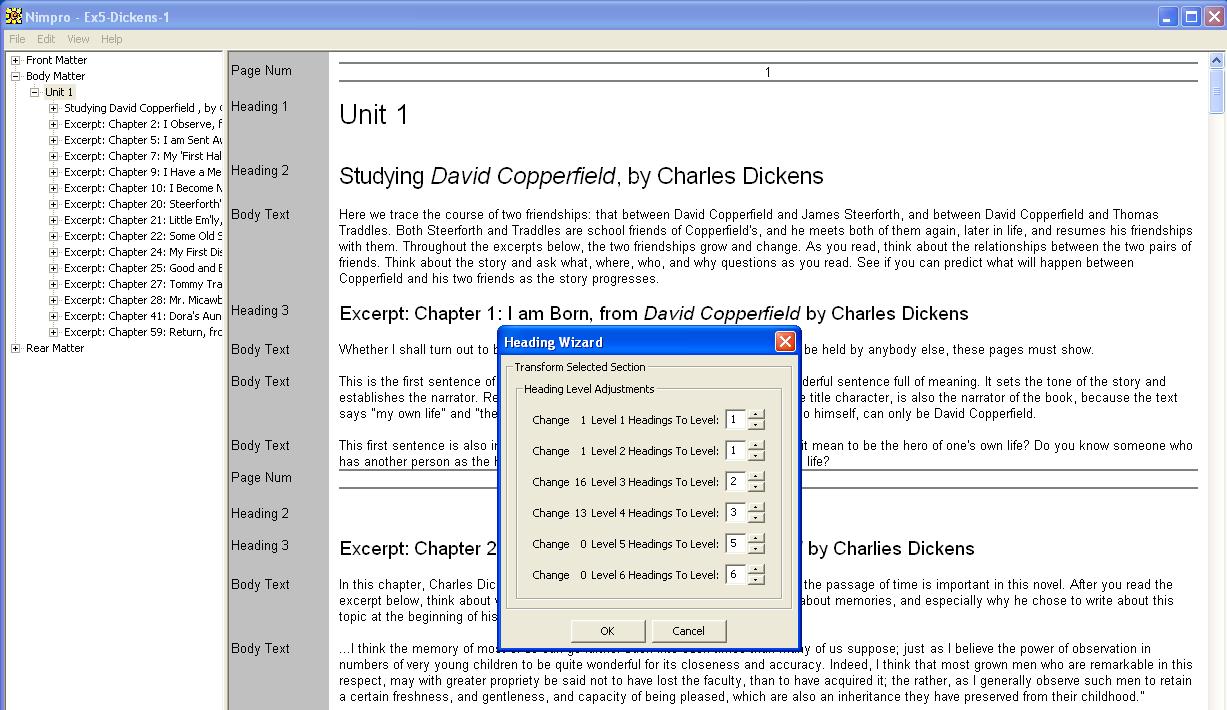Click the first Heading 3 style label
Image resolution: width=1227 pixels, height=710 pixels.
coord(259,311)
